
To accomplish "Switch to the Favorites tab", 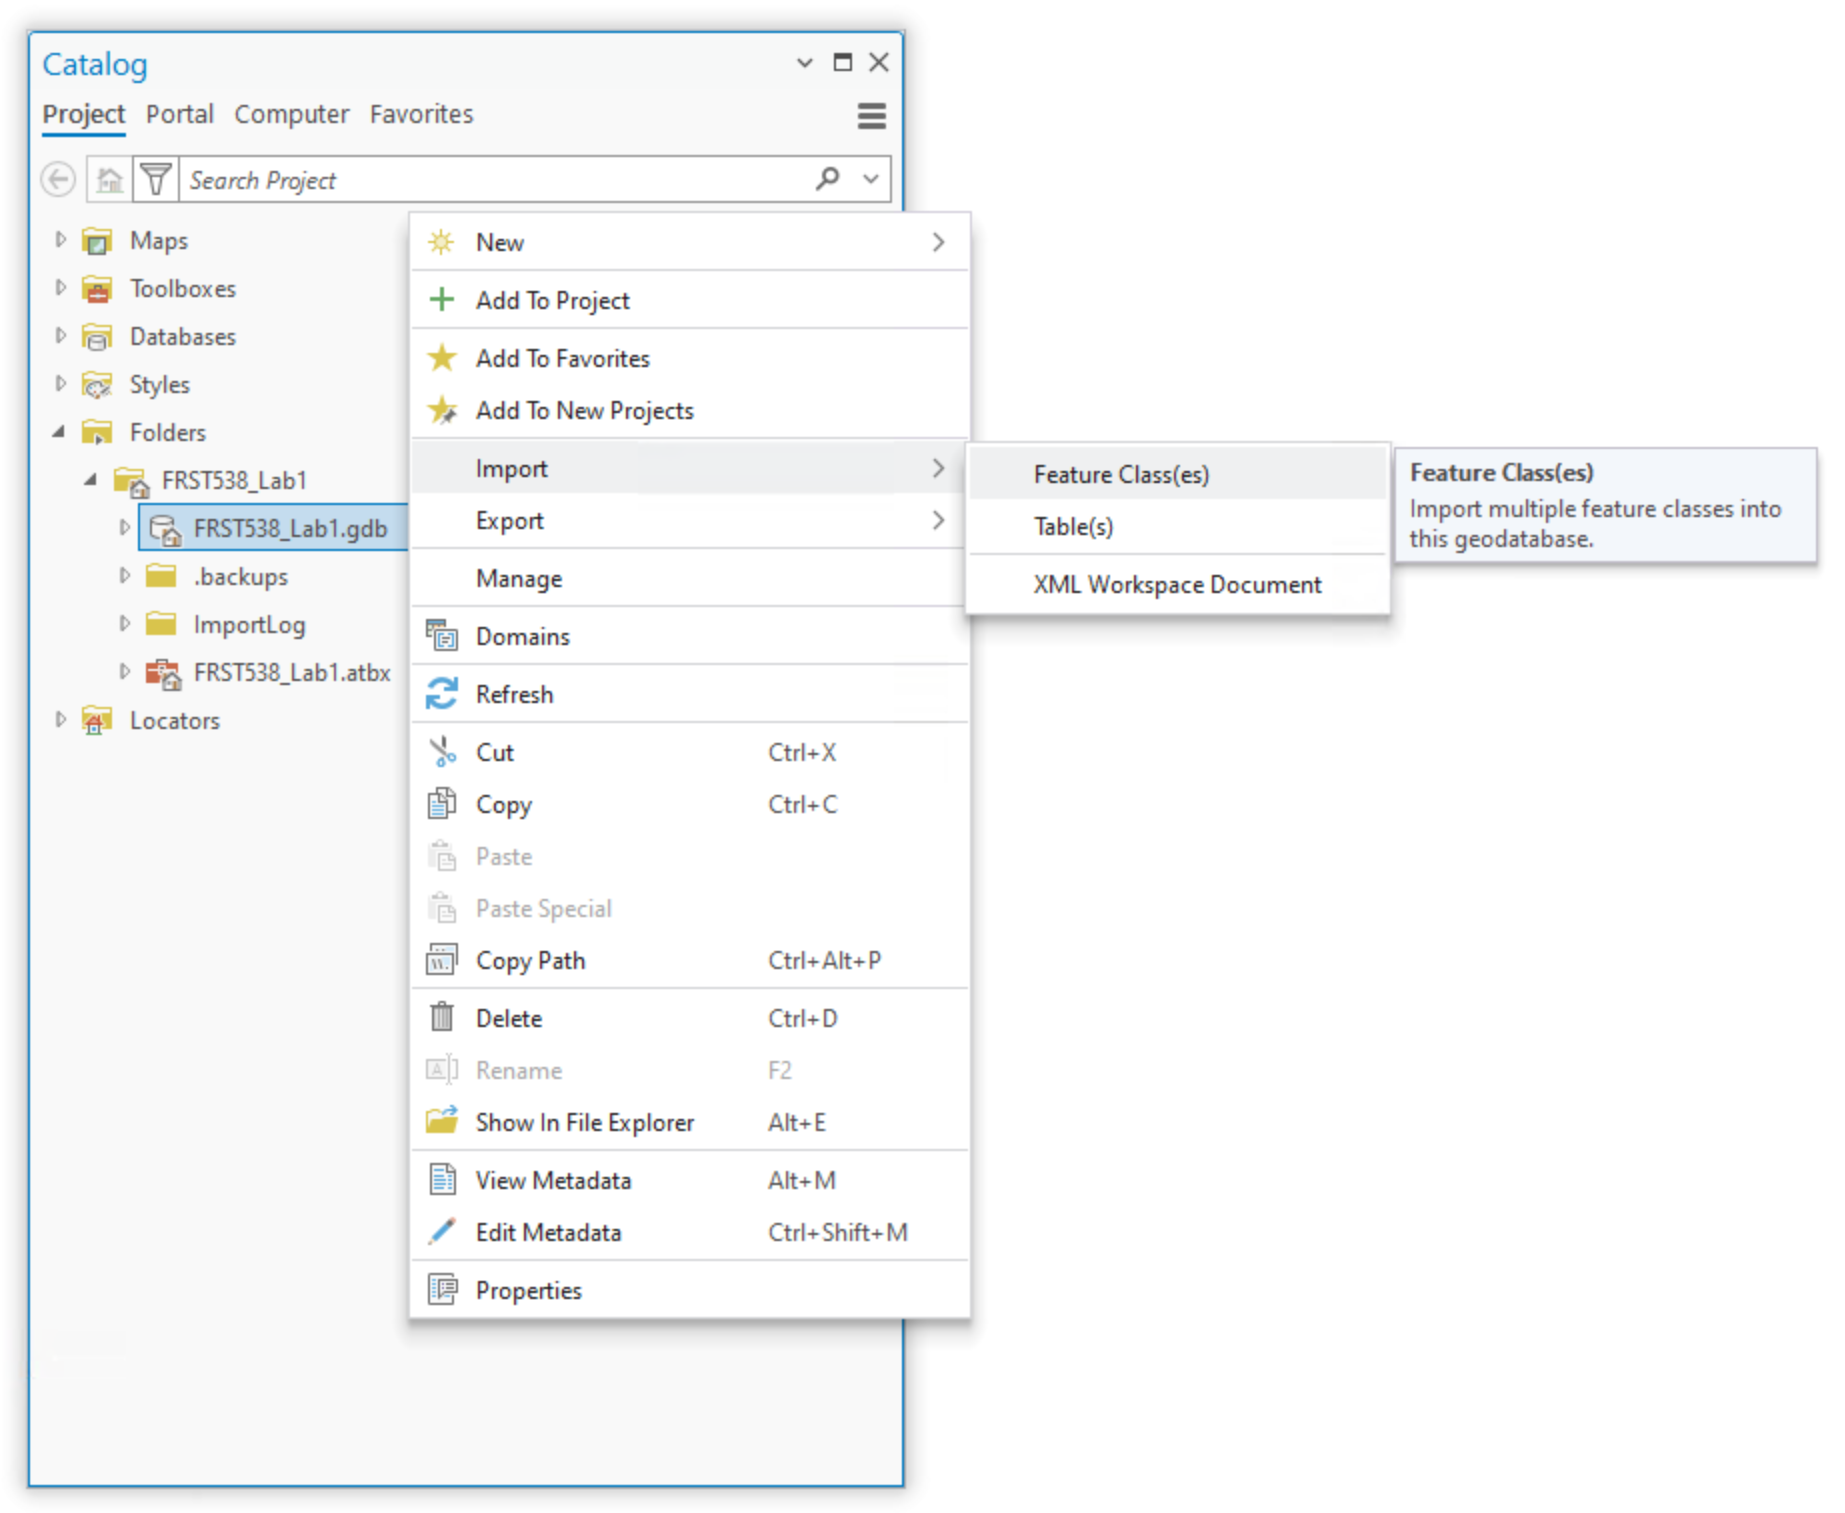I will 421,114.
